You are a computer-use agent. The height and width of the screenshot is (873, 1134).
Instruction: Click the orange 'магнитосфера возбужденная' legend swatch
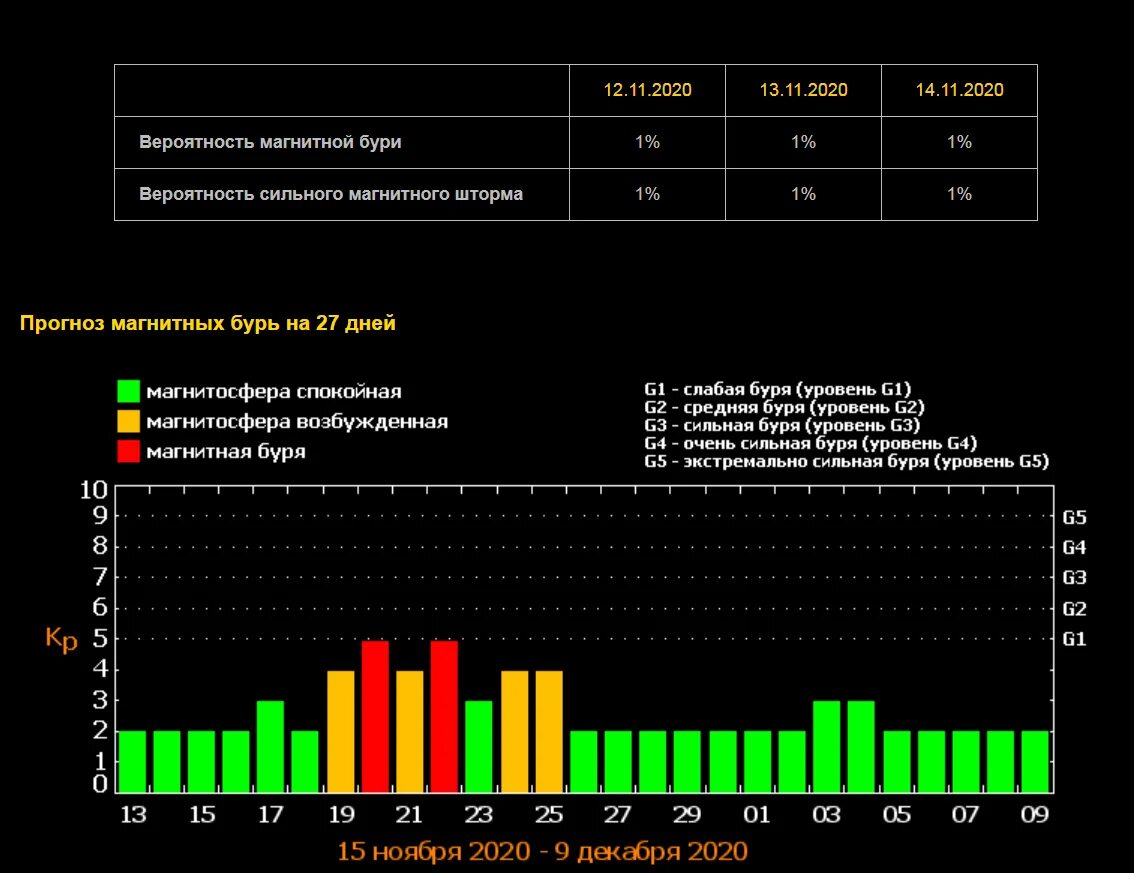pyautogui.click(x=128, y=421)
